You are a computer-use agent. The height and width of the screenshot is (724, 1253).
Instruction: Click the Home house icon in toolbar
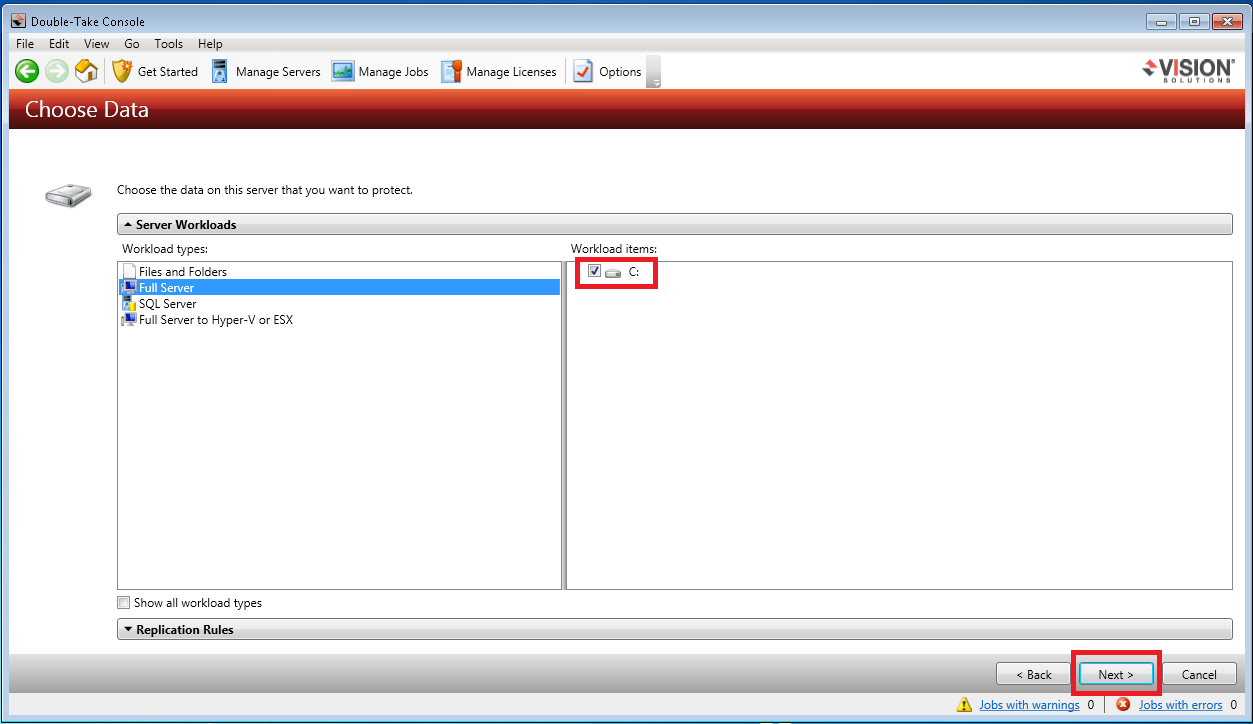pos(86,71)
